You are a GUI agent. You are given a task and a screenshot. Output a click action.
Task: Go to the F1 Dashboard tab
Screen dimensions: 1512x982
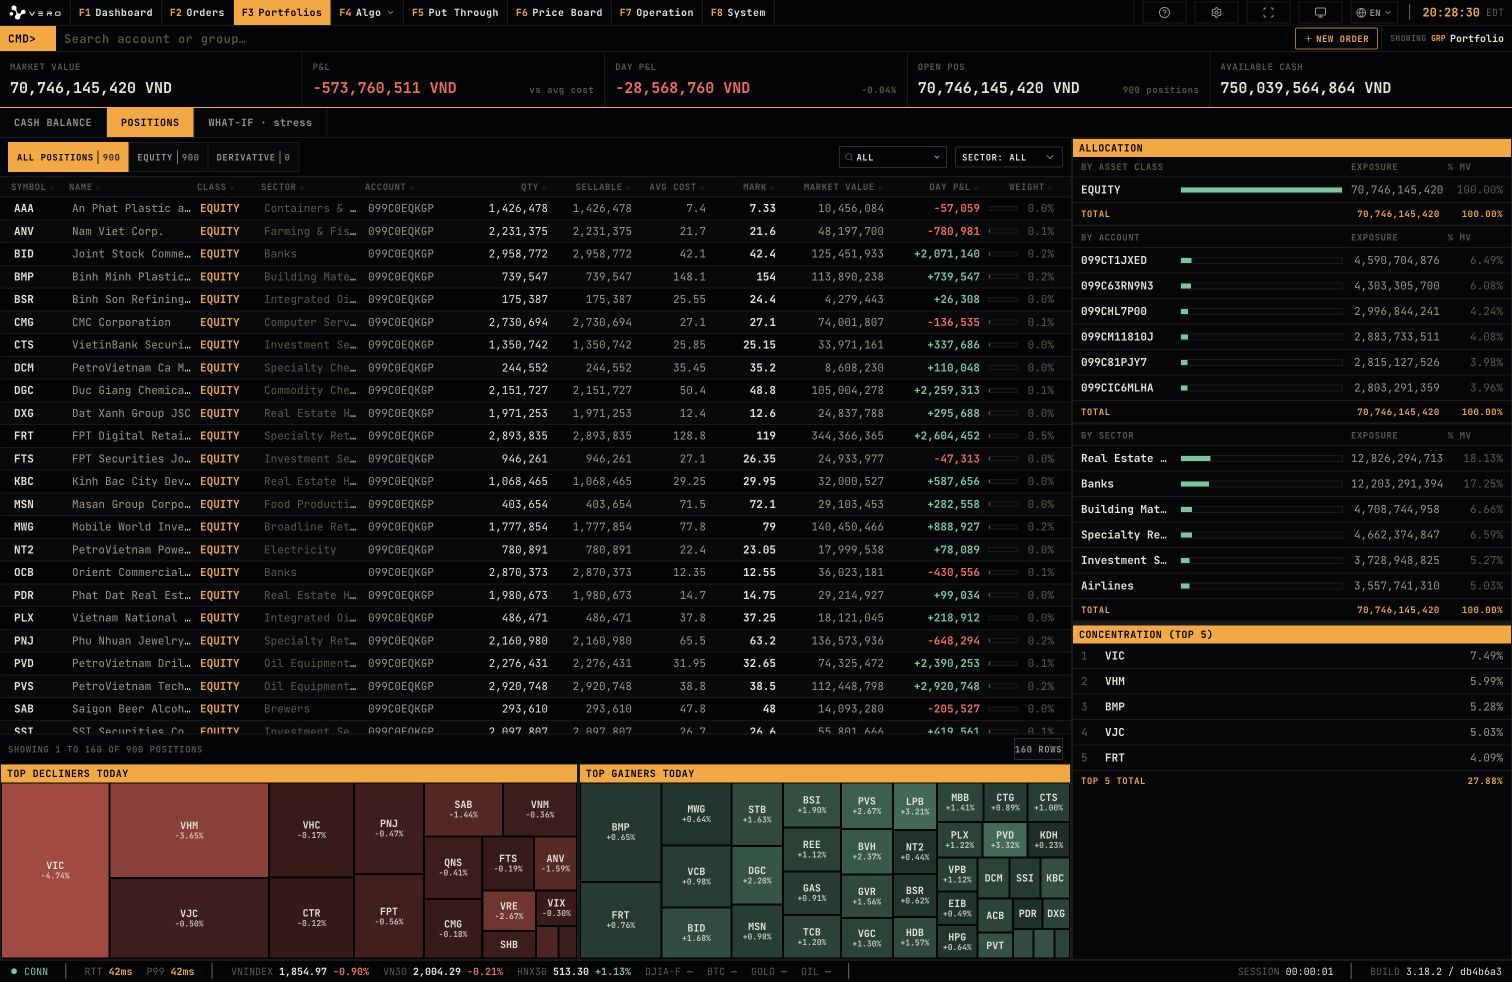click(x=116, y=13)
